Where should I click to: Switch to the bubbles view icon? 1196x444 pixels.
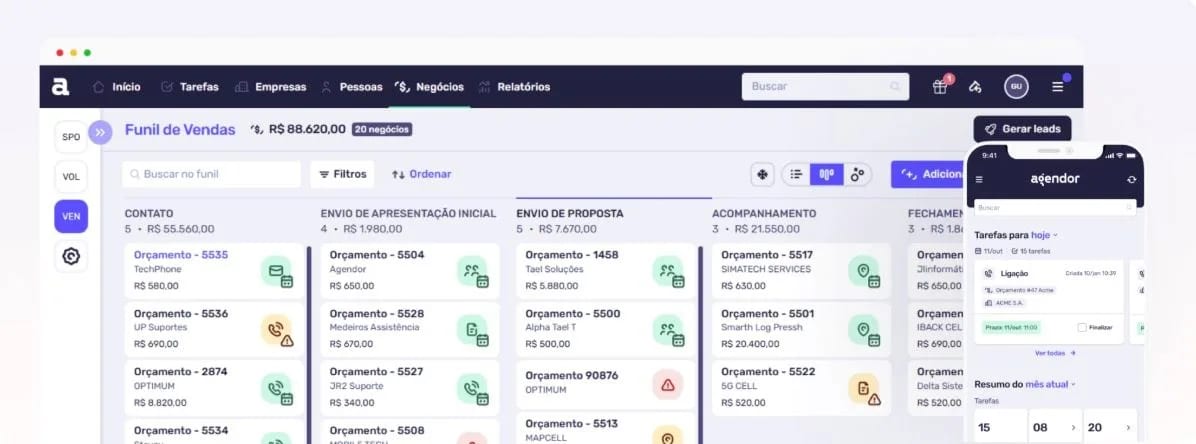tap(857, 175)
